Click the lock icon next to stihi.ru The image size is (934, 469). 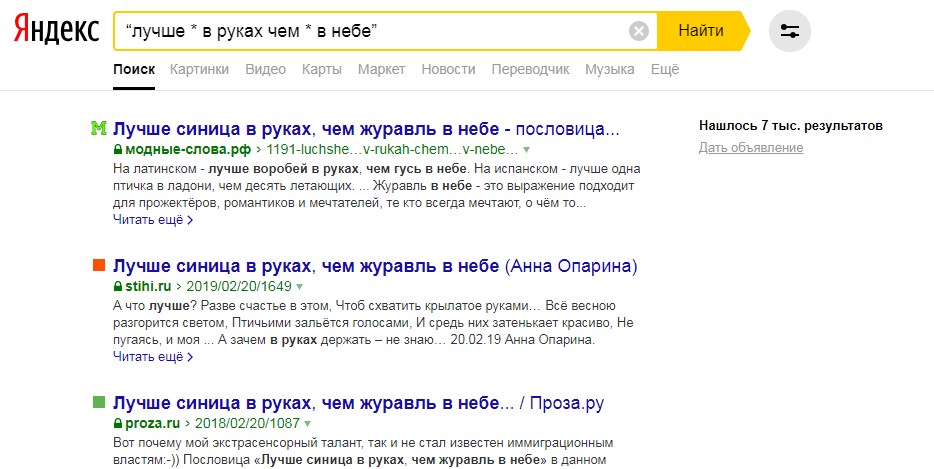(118, 287)
